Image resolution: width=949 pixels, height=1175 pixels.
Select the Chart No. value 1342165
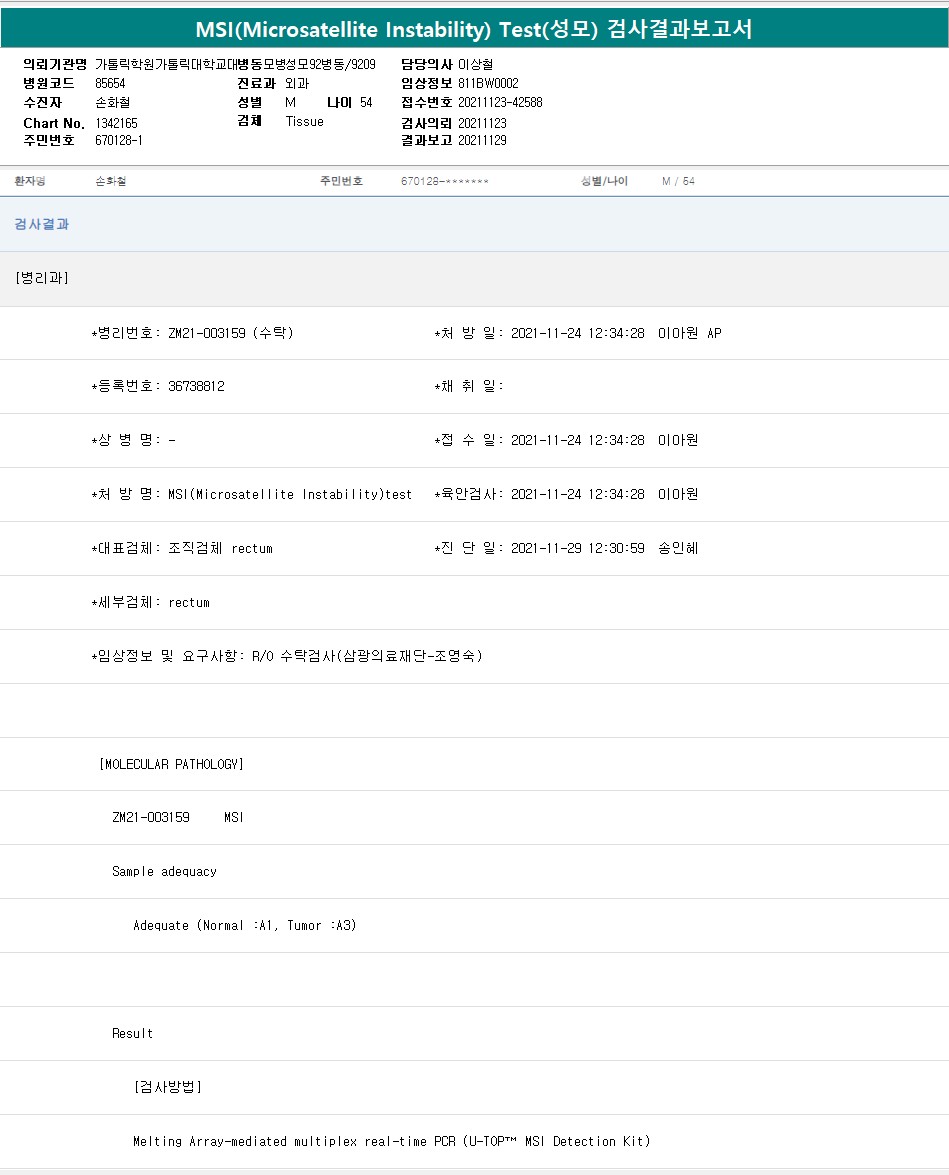click(116, 122)
